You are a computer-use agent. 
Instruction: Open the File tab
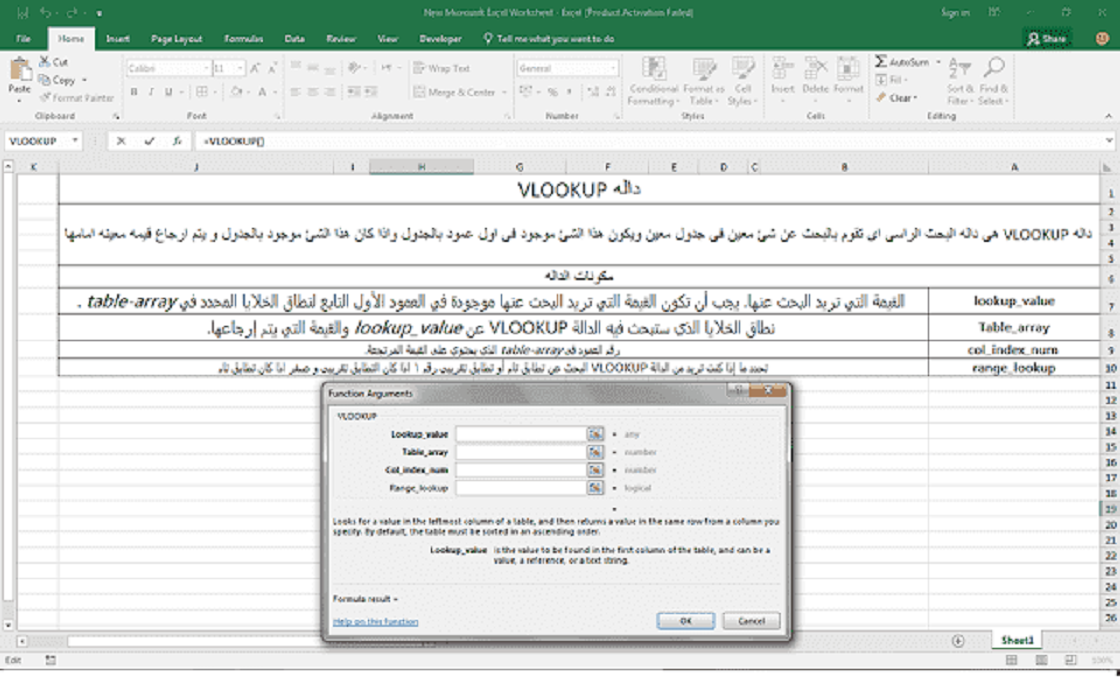tap(24, 39)
